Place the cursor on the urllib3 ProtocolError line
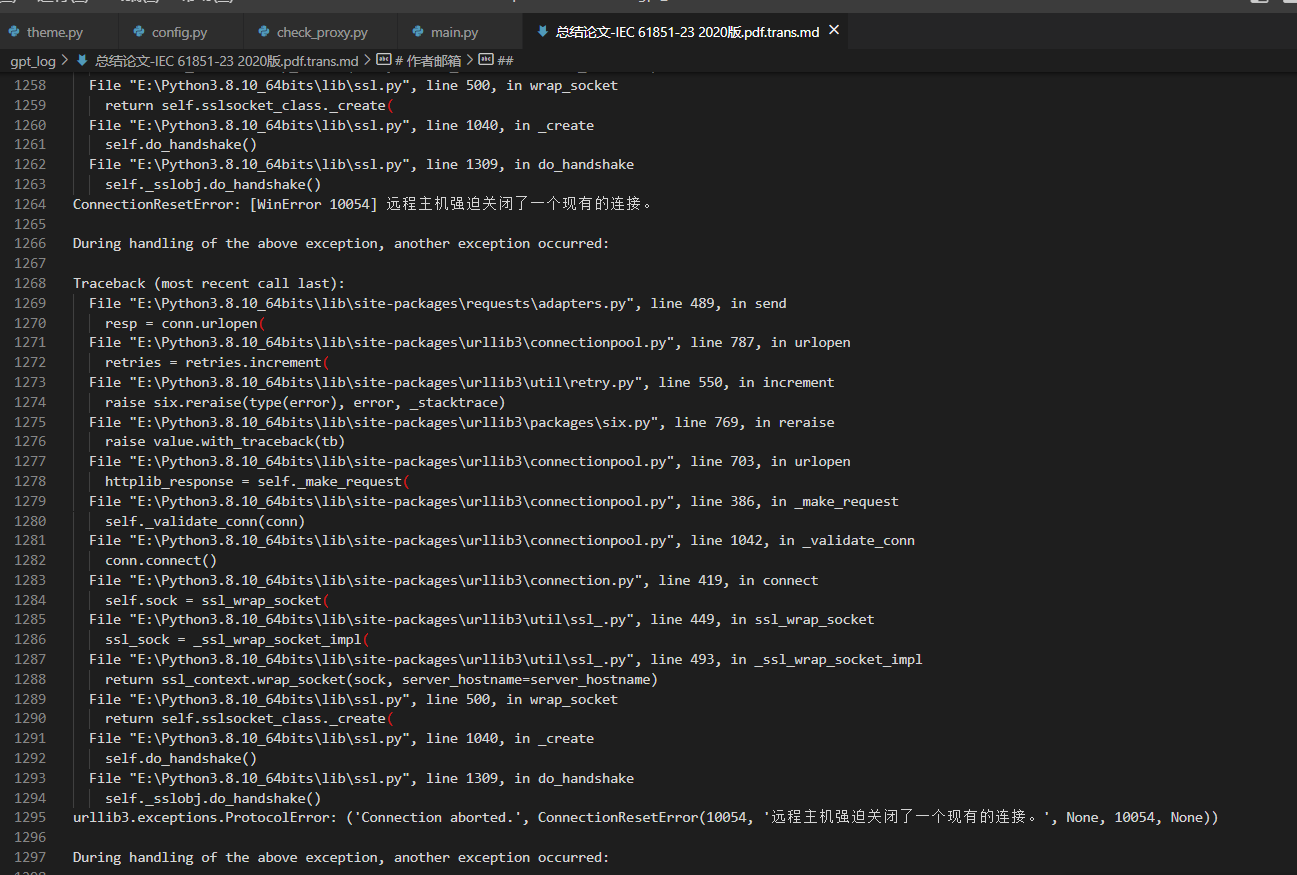Image resolution: width=1297 pixels, height=875 pixels. point(646,818)
